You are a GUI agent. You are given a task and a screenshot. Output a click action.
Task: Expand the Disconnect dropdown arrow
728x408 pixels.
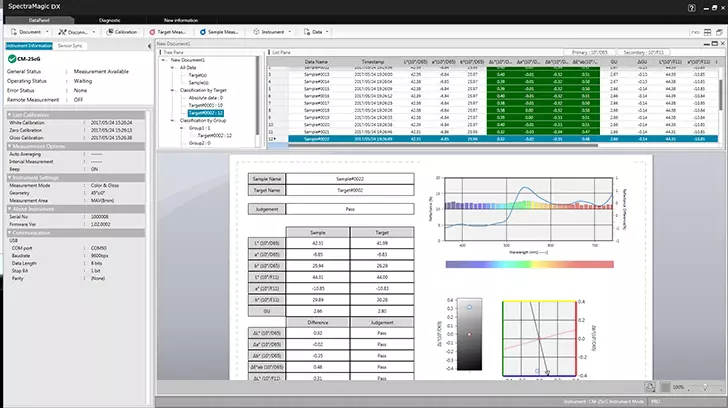click(x=94, y=32)
